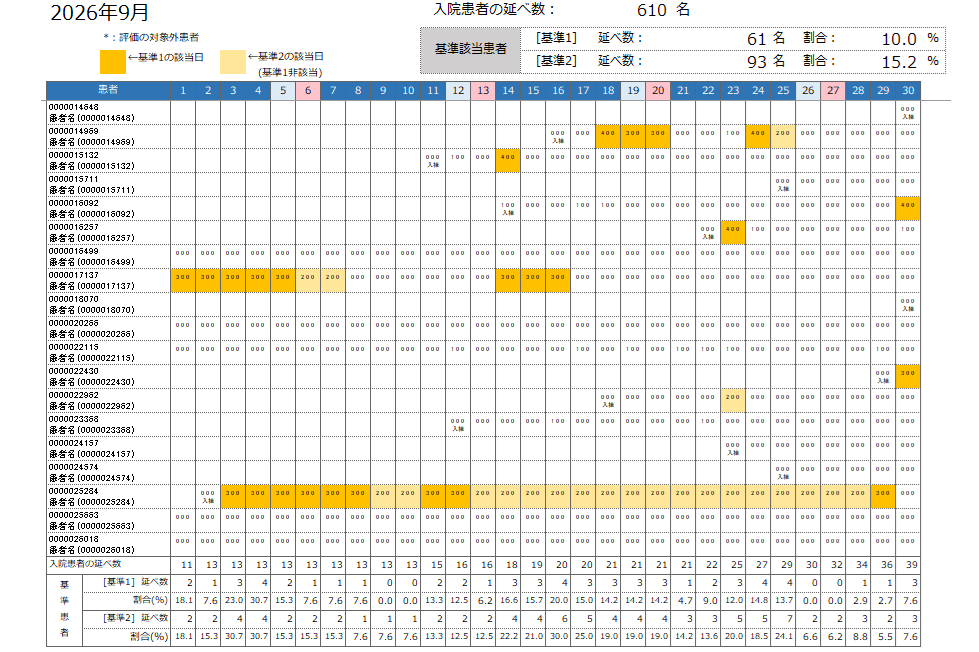This screenshot has height=652, width=979.
Task: Click patient row 0000024157
Action: (483, 448)
